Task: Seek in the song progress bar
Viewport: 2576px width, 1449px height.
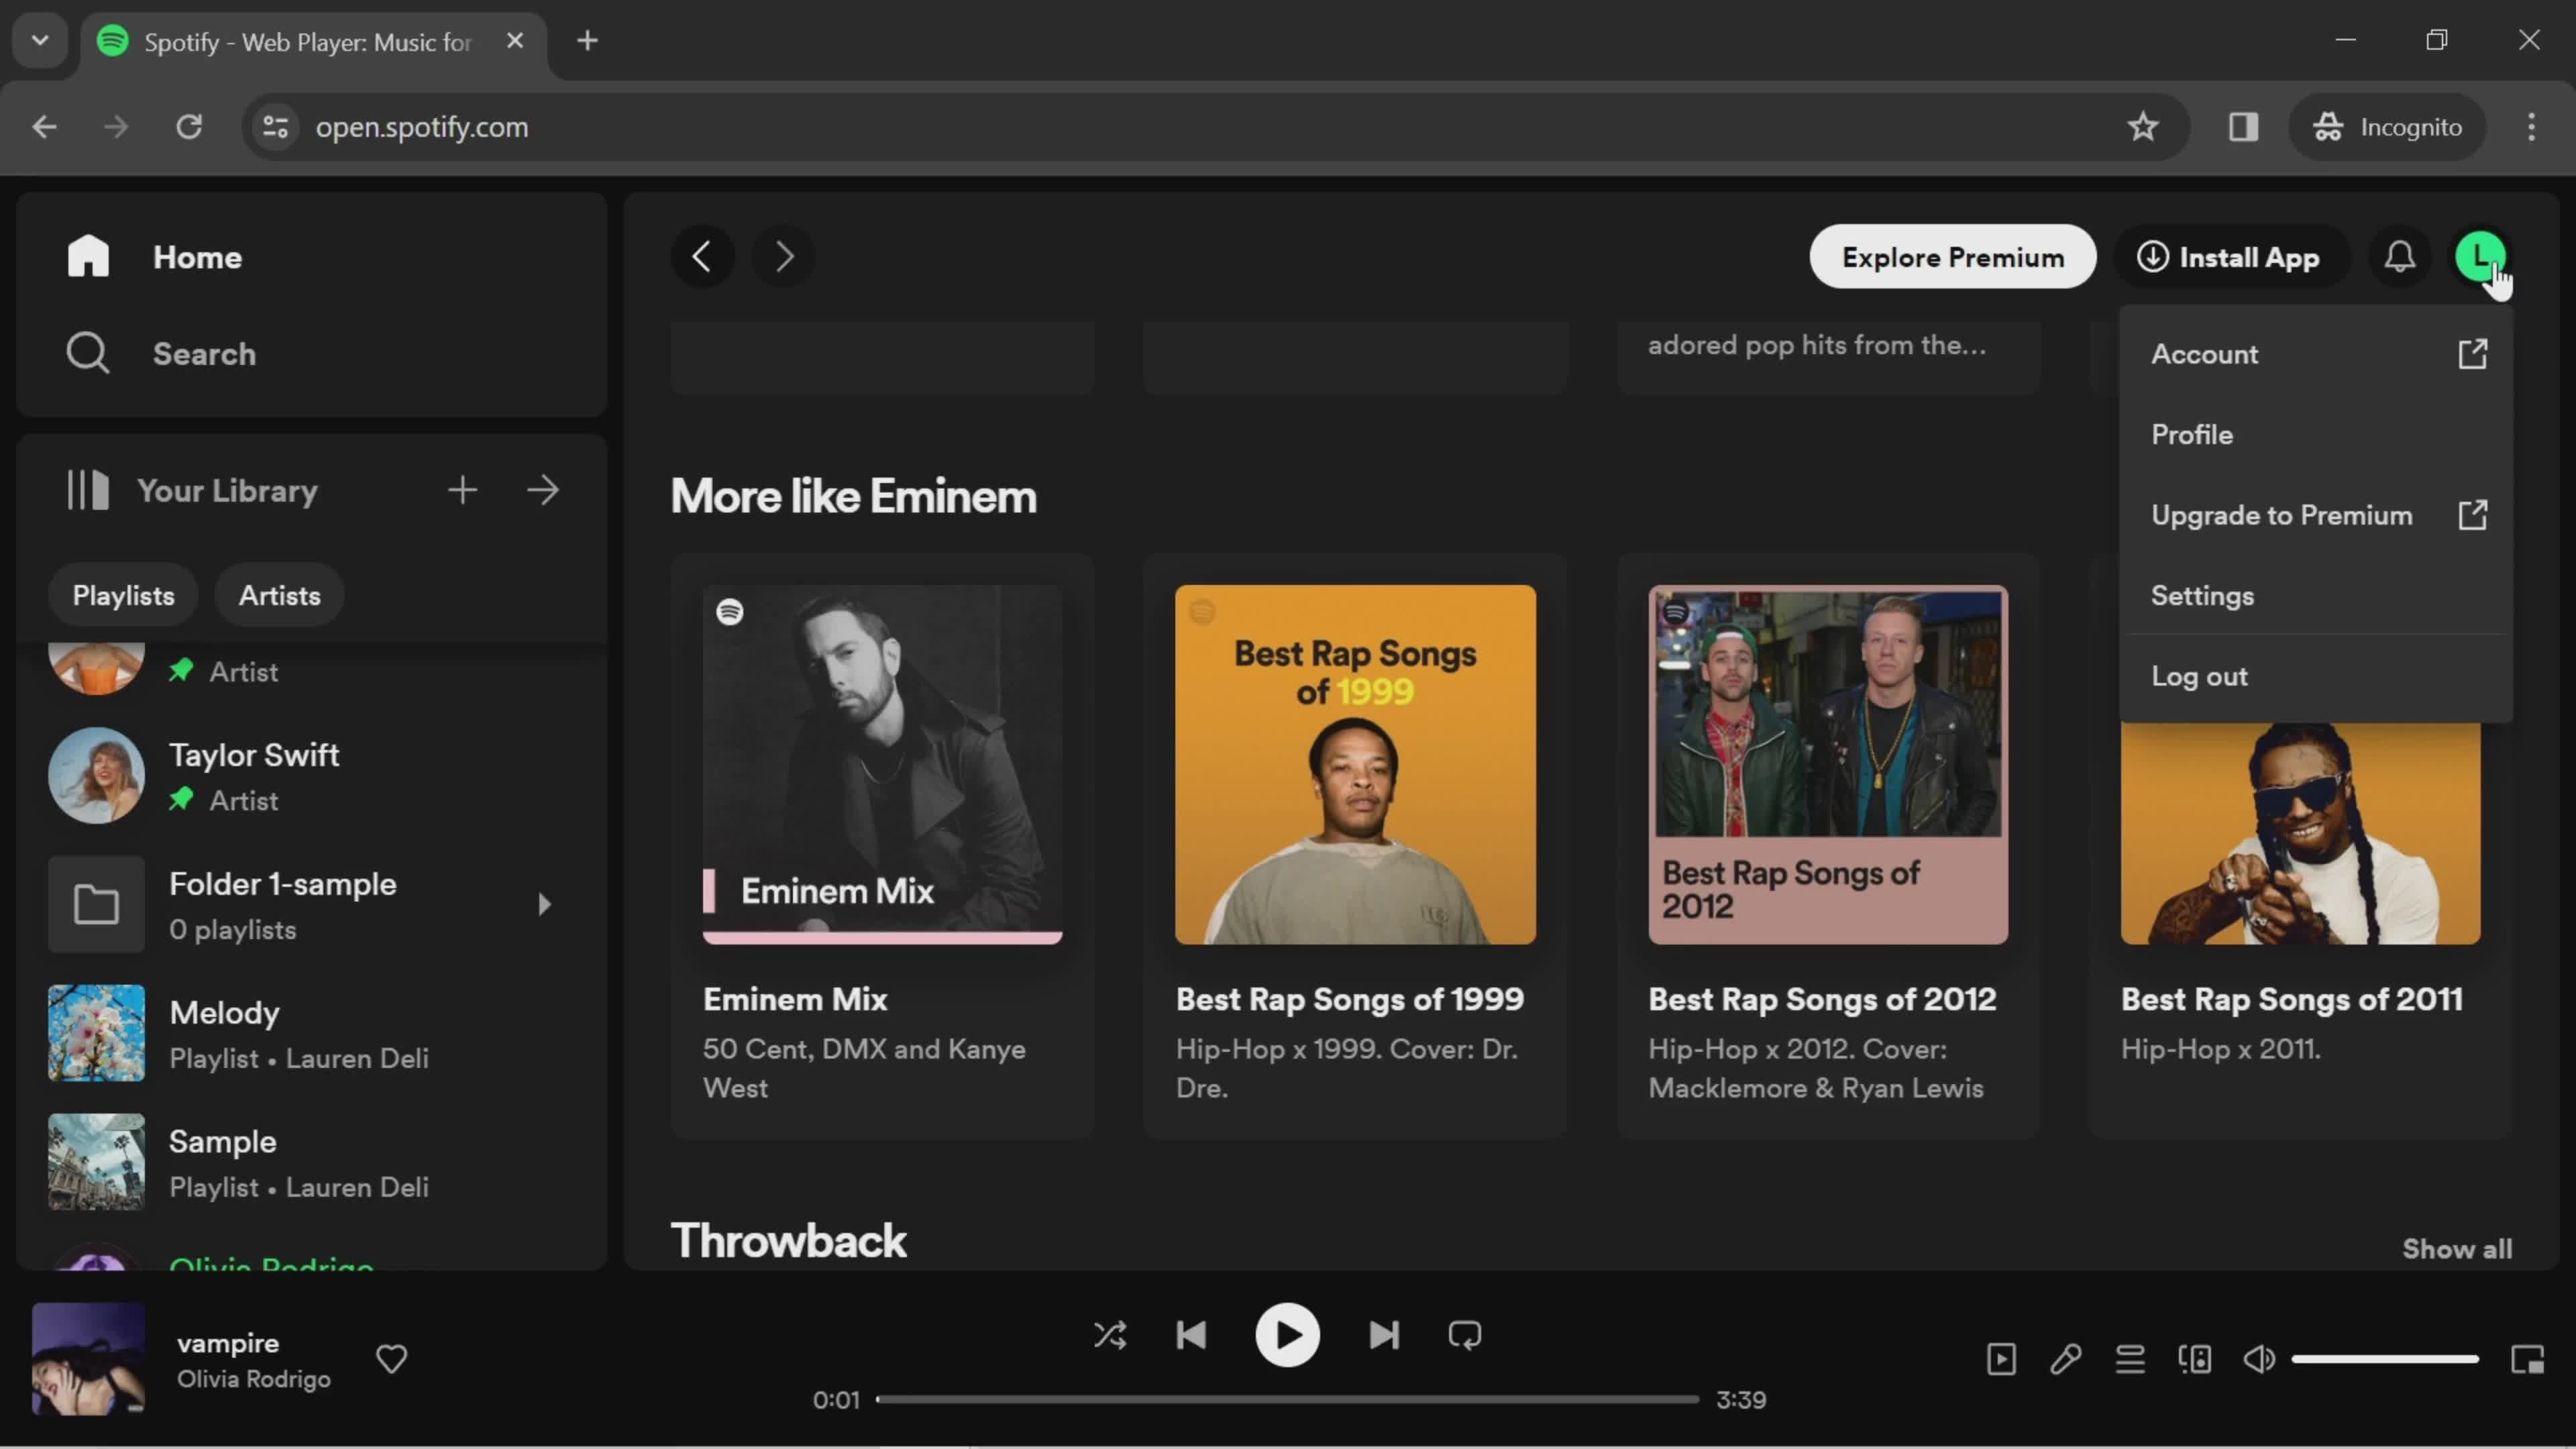Action: click(1287, 1399)
